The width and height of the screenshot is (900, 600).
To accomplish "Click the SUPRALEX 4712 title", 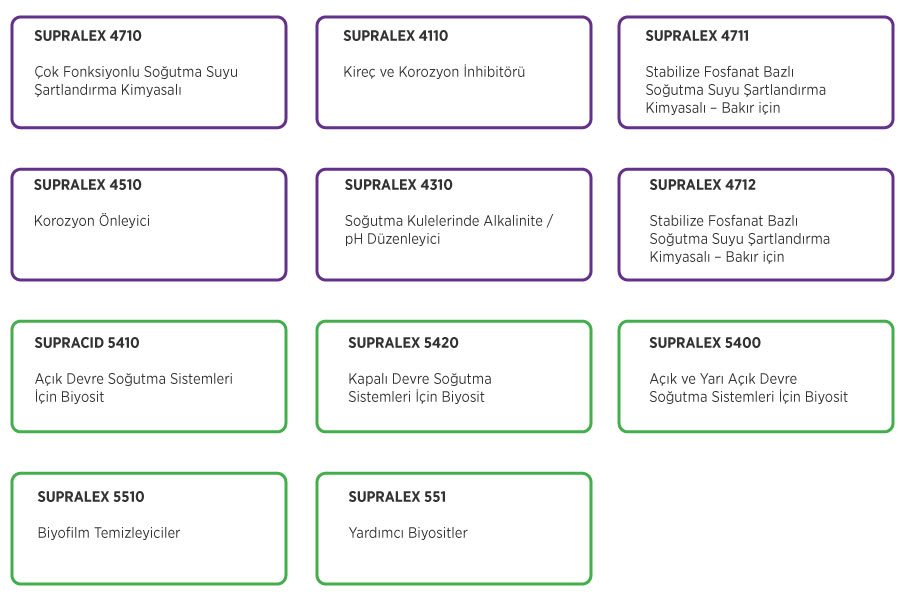I will [x=703, y=185].
